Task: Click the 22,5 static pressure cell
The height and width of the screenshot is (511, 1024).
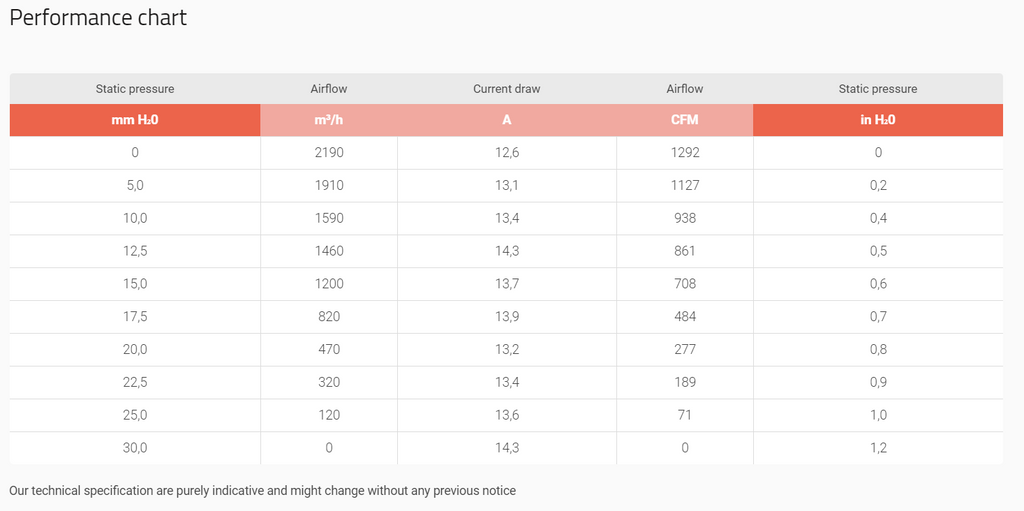Action: (x=135, y=382)
